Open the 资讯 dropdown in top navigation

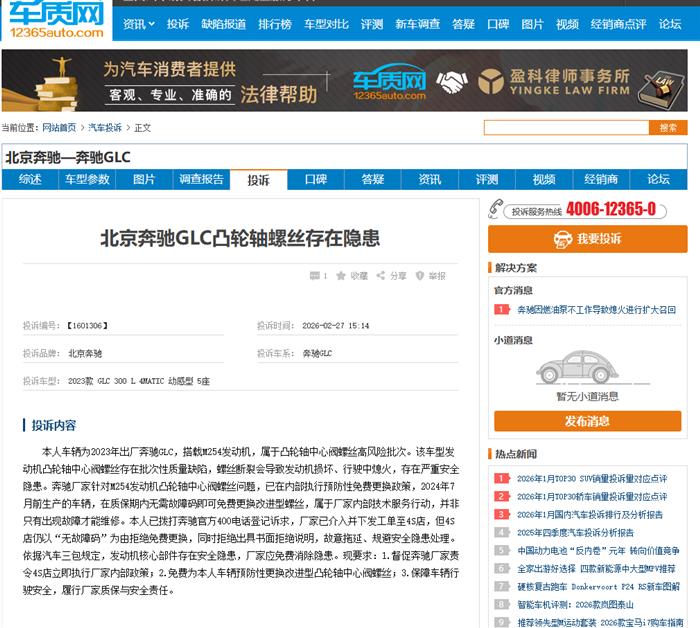(138, 24)
